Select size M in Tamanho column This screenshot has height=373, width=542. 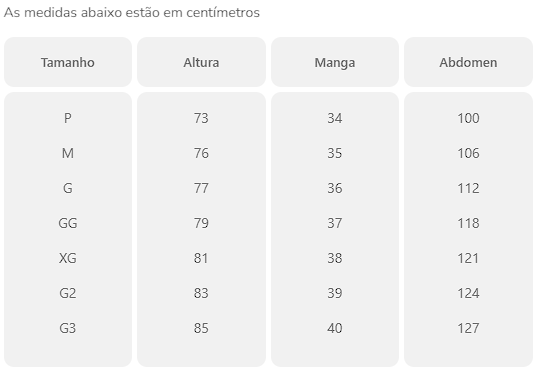point(68,153)
